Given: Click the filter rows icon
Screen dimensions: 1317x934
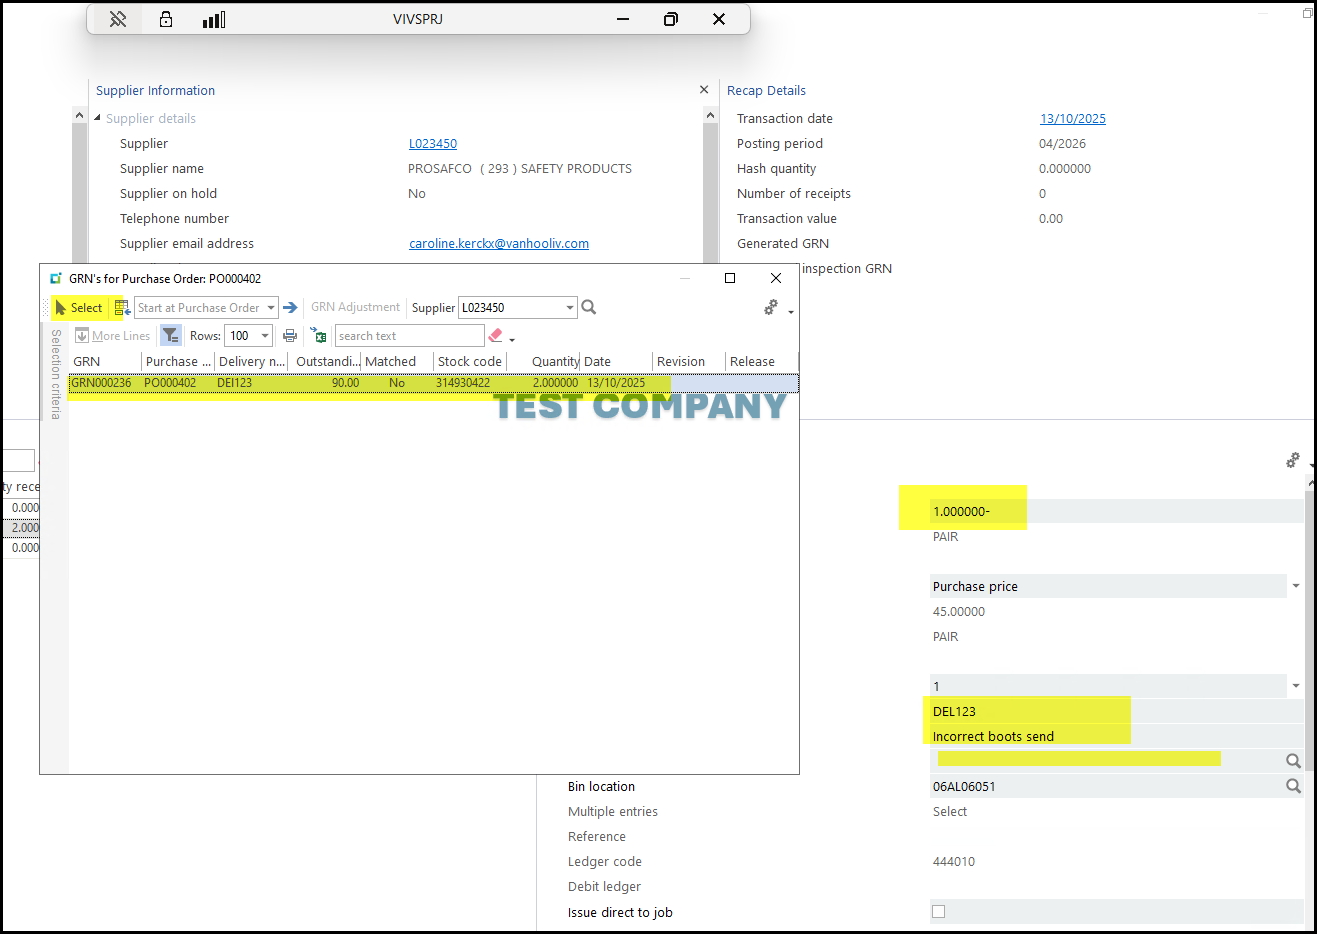Looking at the screenshot, I should (171, 336).
